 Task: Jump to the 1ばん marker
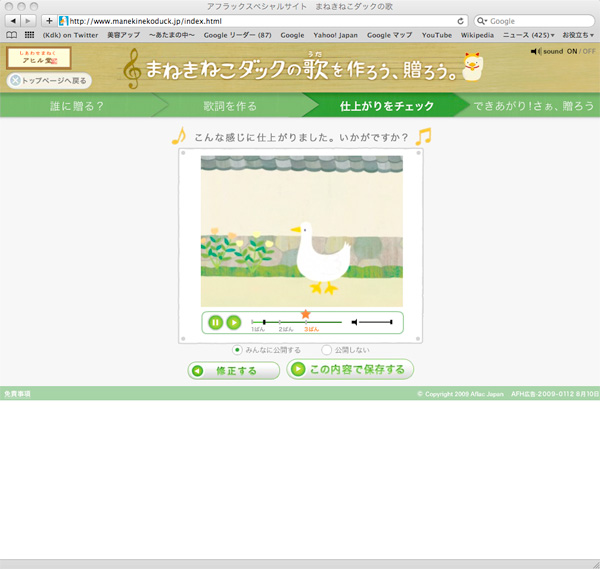click(258, 329)
